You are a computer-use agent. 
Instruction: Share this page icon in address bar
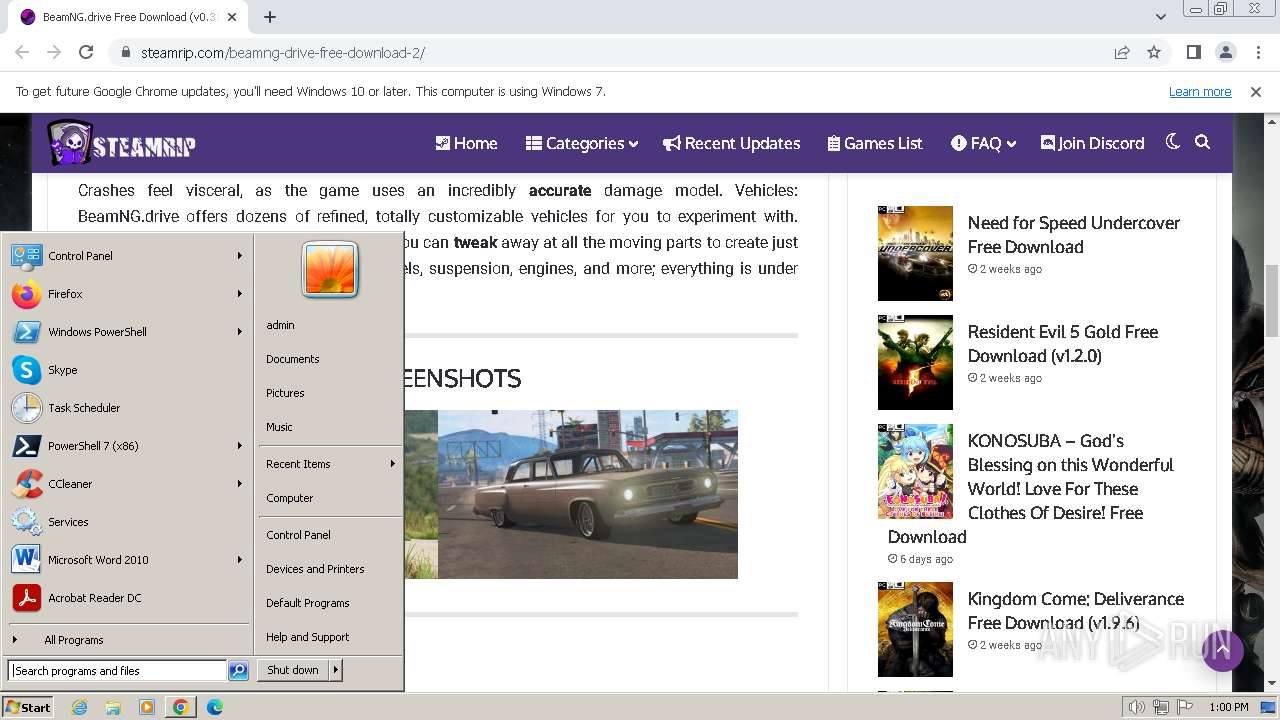[1122, 52]
